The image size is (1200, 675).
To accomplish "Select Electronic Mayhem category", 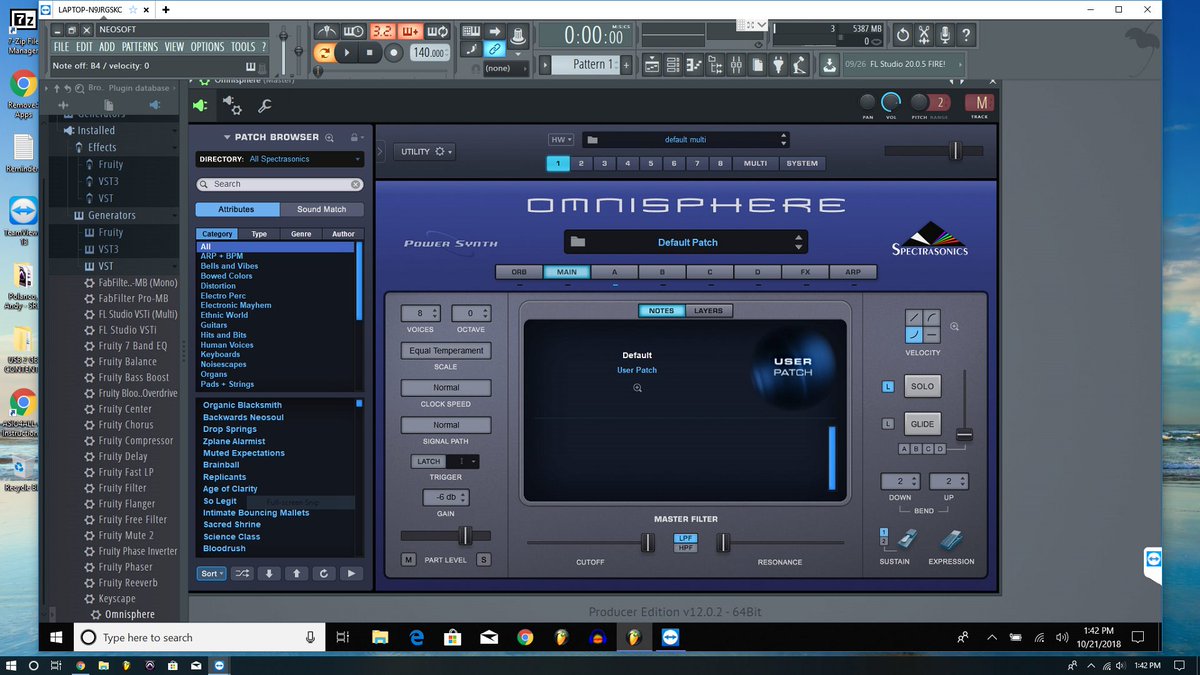I will click(236, 305).
